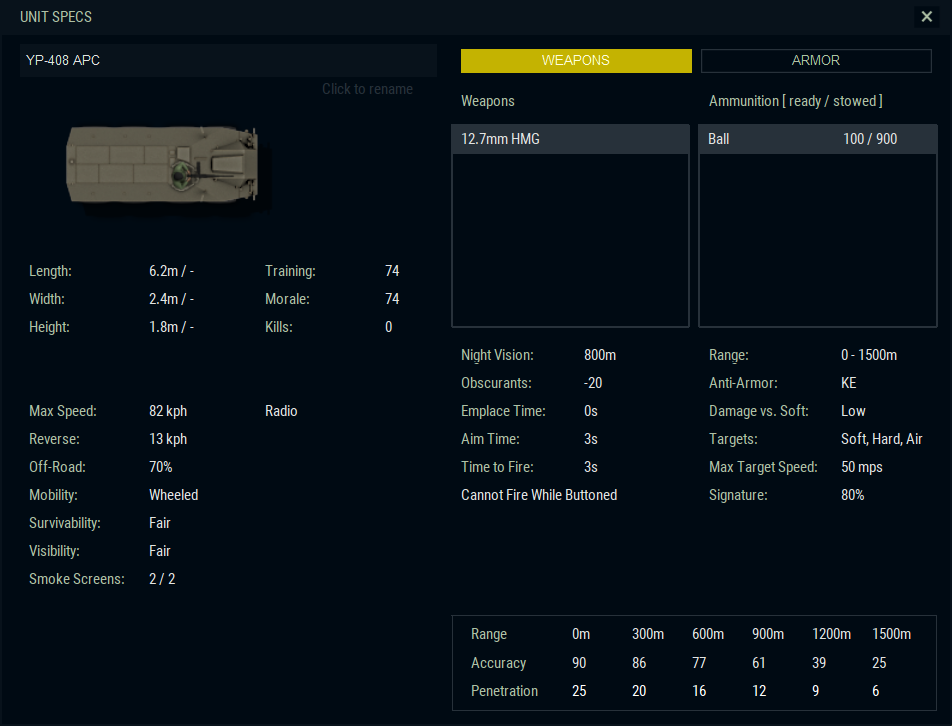The width and height of the screenshot is (952, 726).
Task: Click the 1500m range column header
Action: [891, 634]
